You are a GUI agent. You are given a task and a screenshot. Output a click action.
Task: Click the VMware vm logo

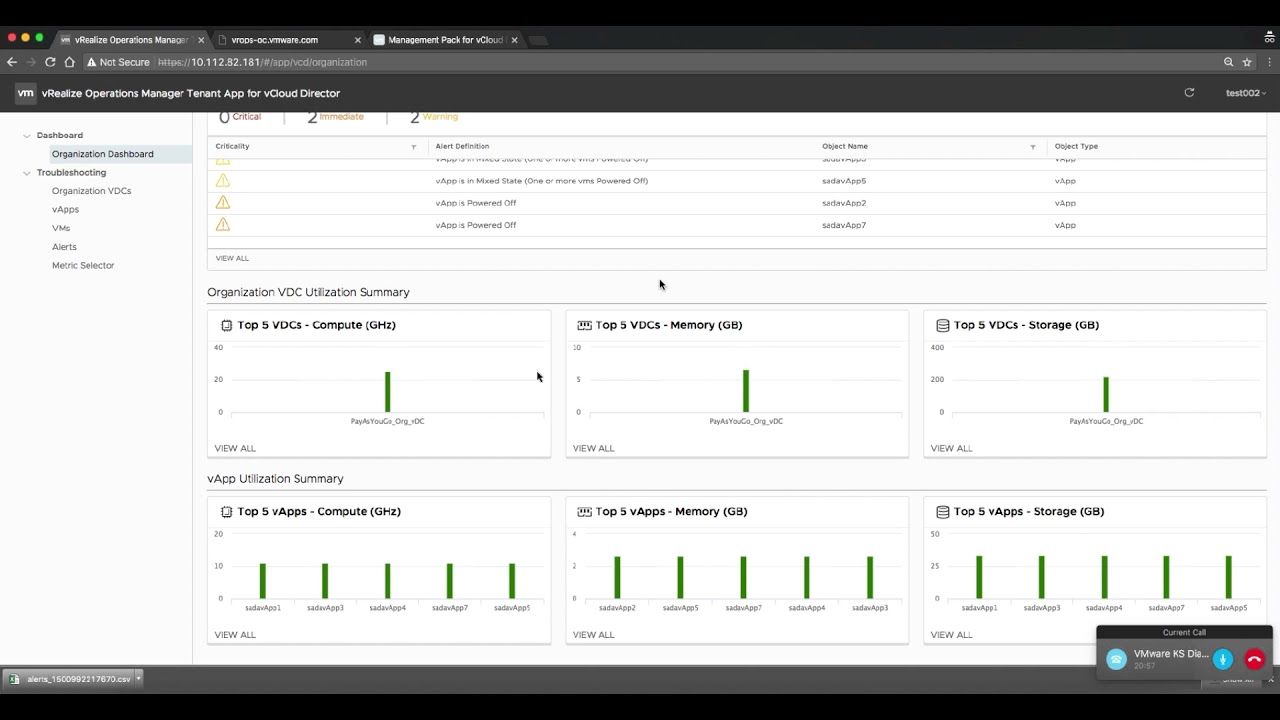point(25,93)
